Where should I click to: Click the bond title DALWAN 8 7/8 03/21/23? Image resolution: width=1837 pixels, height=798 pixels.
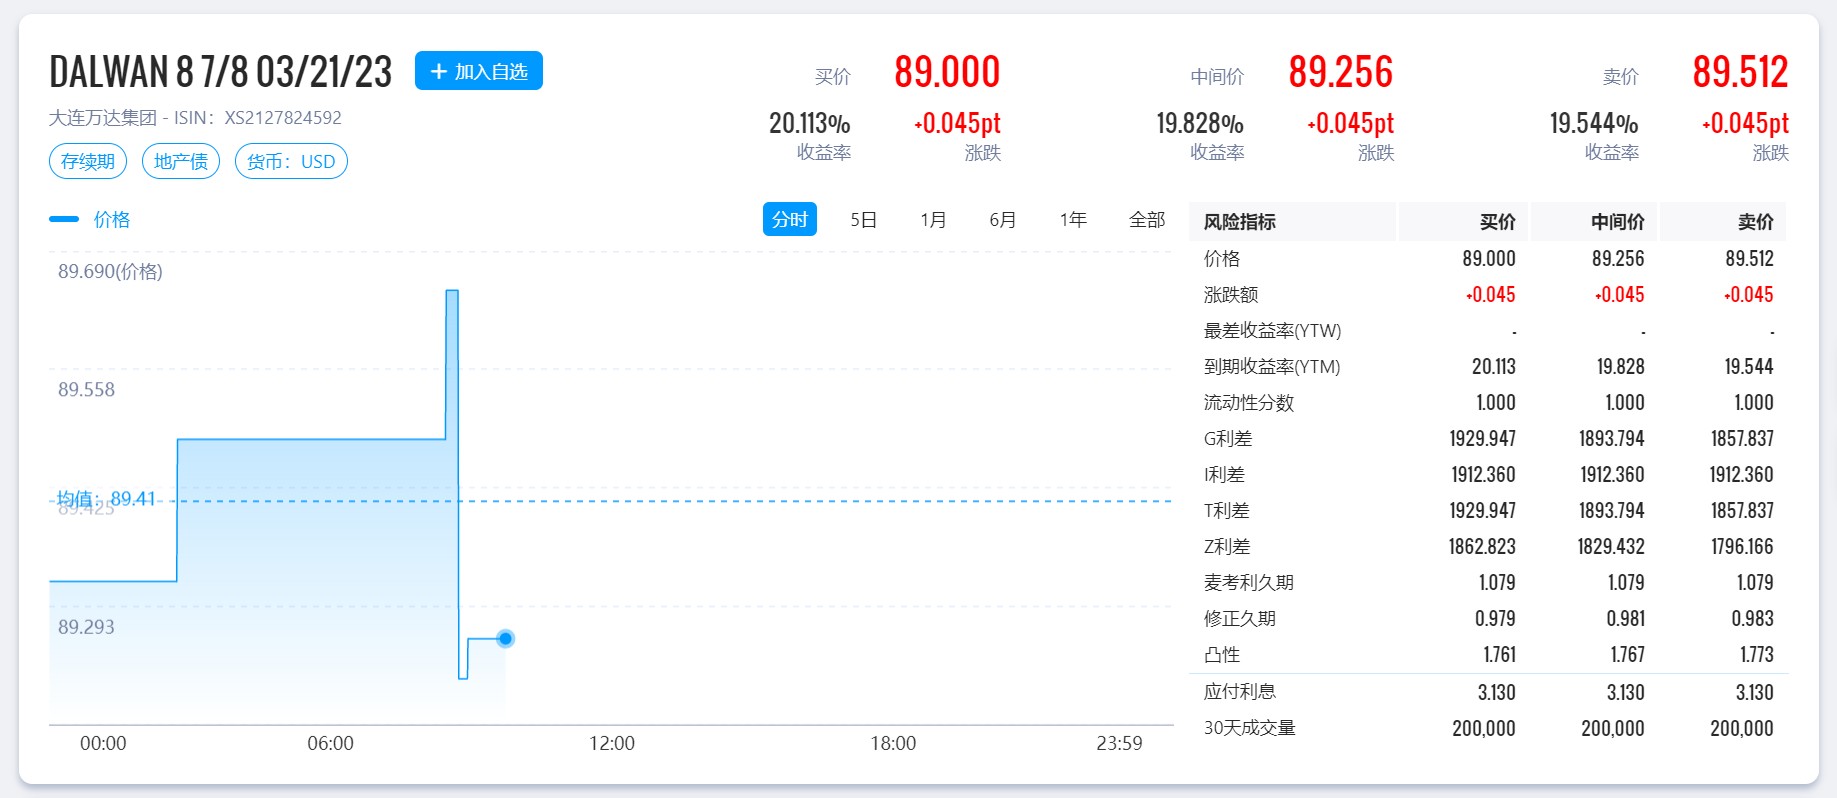coord(221,72)
